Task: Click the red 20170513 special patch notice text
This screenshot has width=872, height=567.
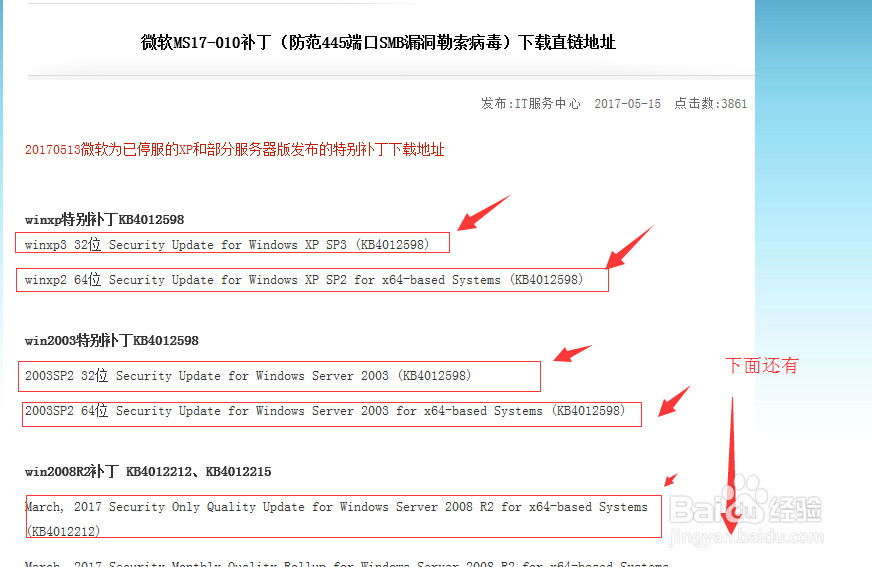Action: (x=234, y=150)
